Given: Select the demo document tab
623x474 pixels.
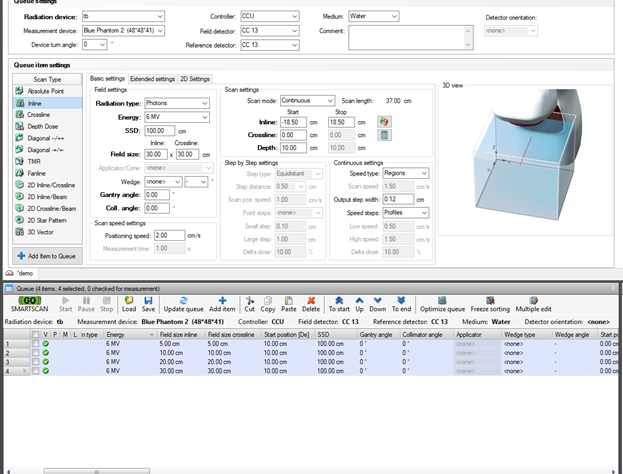Looking at the screenshot, I should (x=21, y=273).
